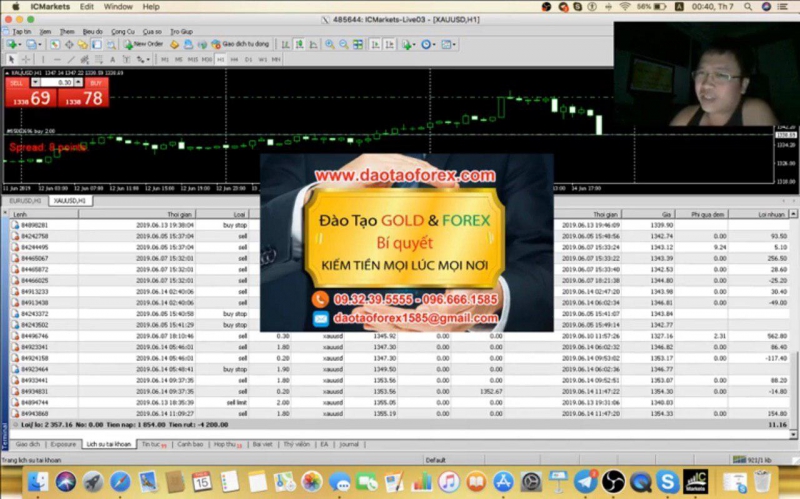The image size is (800, 499).
Task: Click the red SELL 1338.69 button
Action: tap(31, 97)
